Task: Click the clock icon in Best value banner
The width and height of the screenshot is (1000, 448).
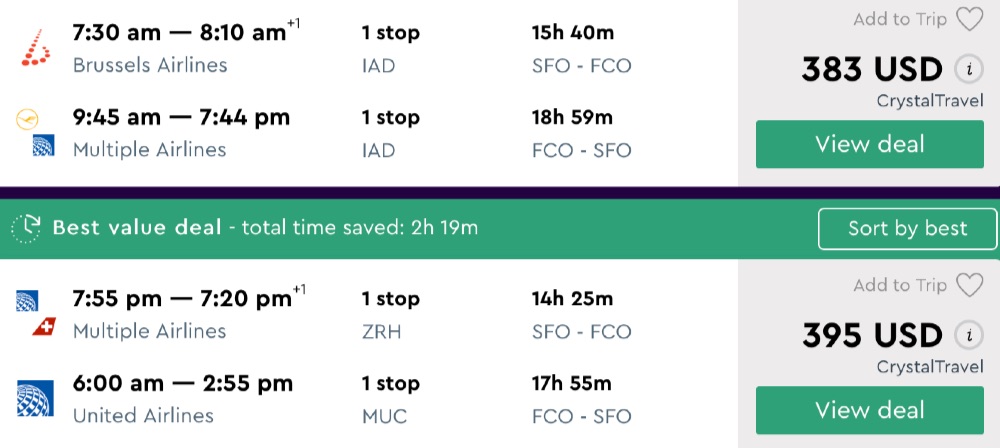Action: [x=29, y=228]
